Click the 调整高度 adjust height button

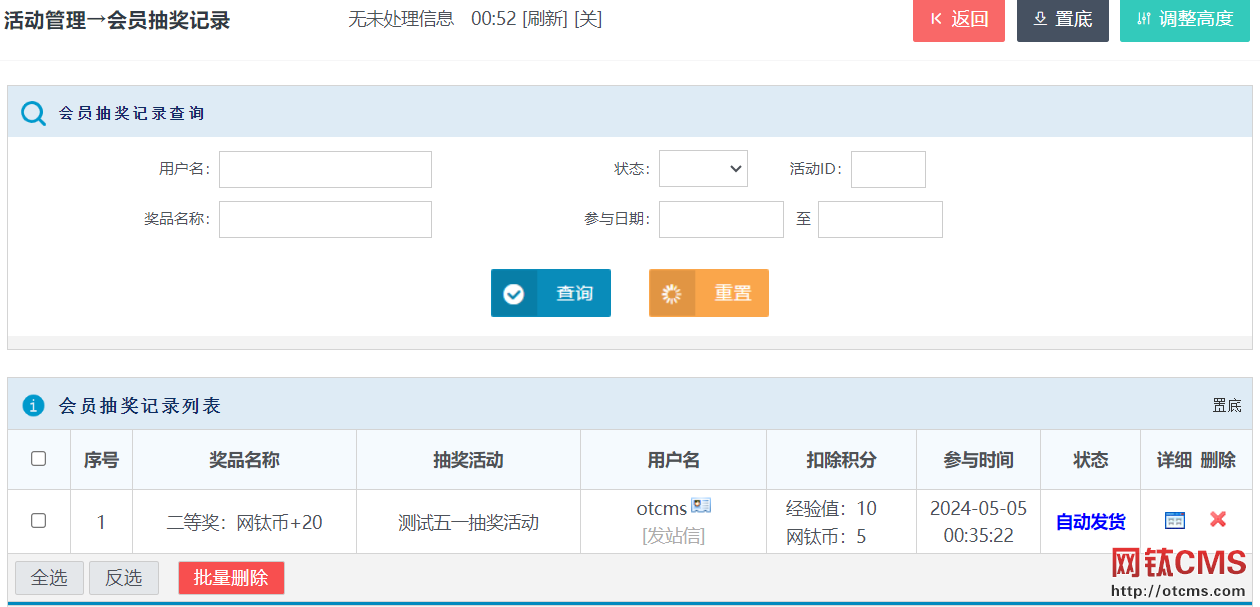[1184, 20]
